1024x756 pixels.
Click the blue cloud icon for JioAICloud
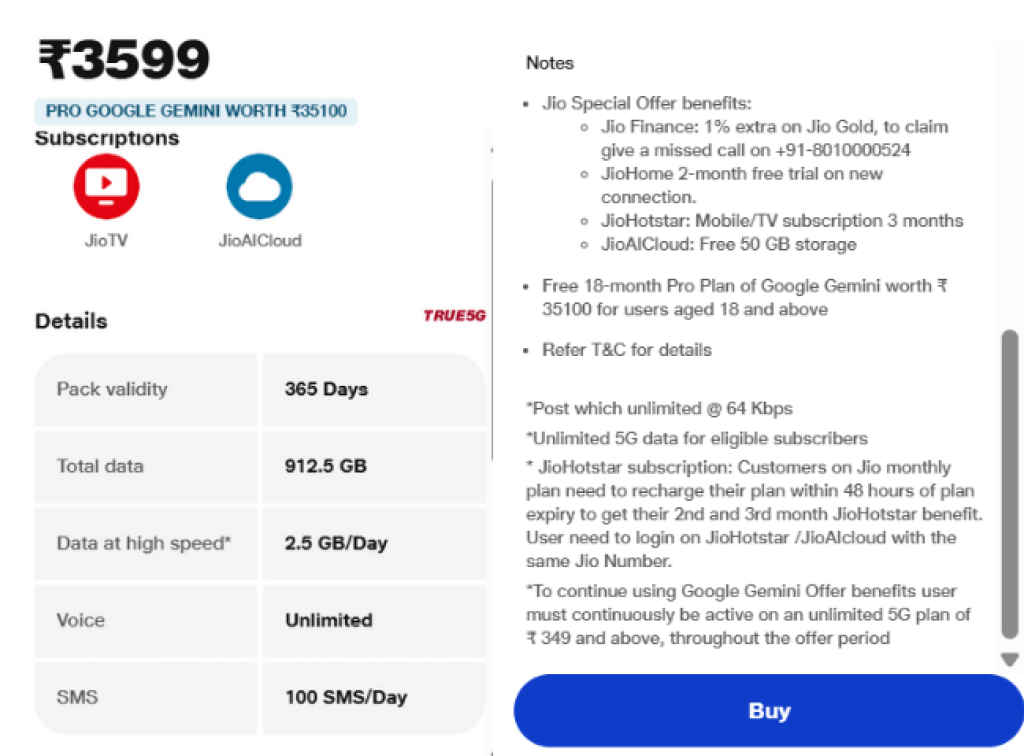pos(259,183)
